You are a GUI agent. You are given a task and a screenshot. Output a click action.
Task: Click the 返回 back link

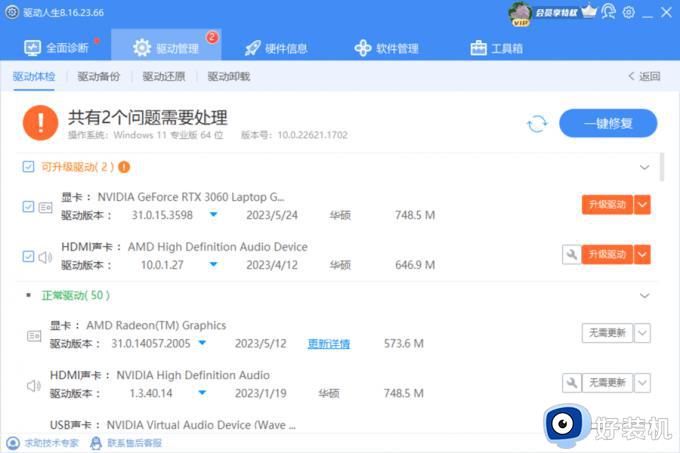pos(644,76)
